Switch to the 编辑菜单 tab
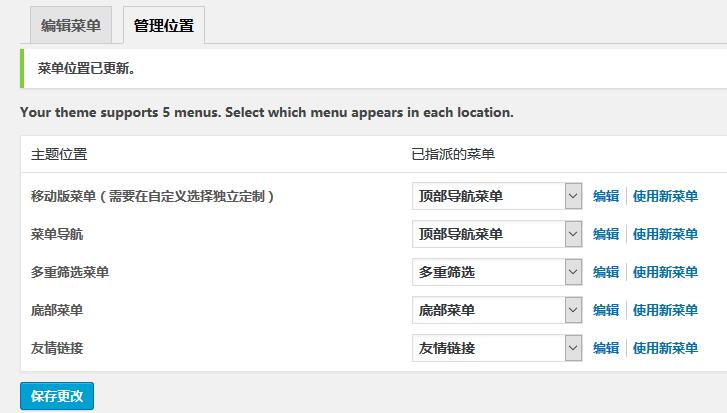The width and height of the screenshot is (727, 413). [70, 26]
